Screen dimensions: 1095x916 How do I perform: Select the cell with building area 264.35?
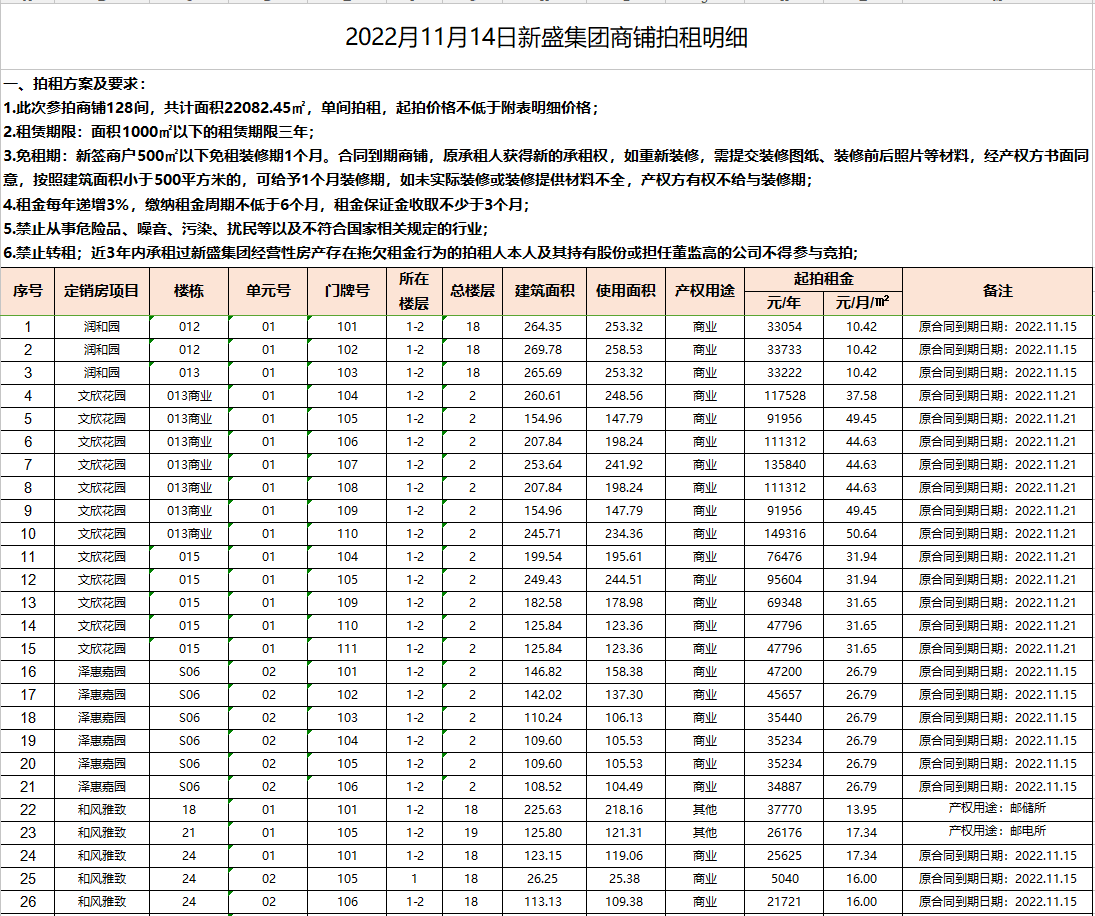tap(544, 327)
